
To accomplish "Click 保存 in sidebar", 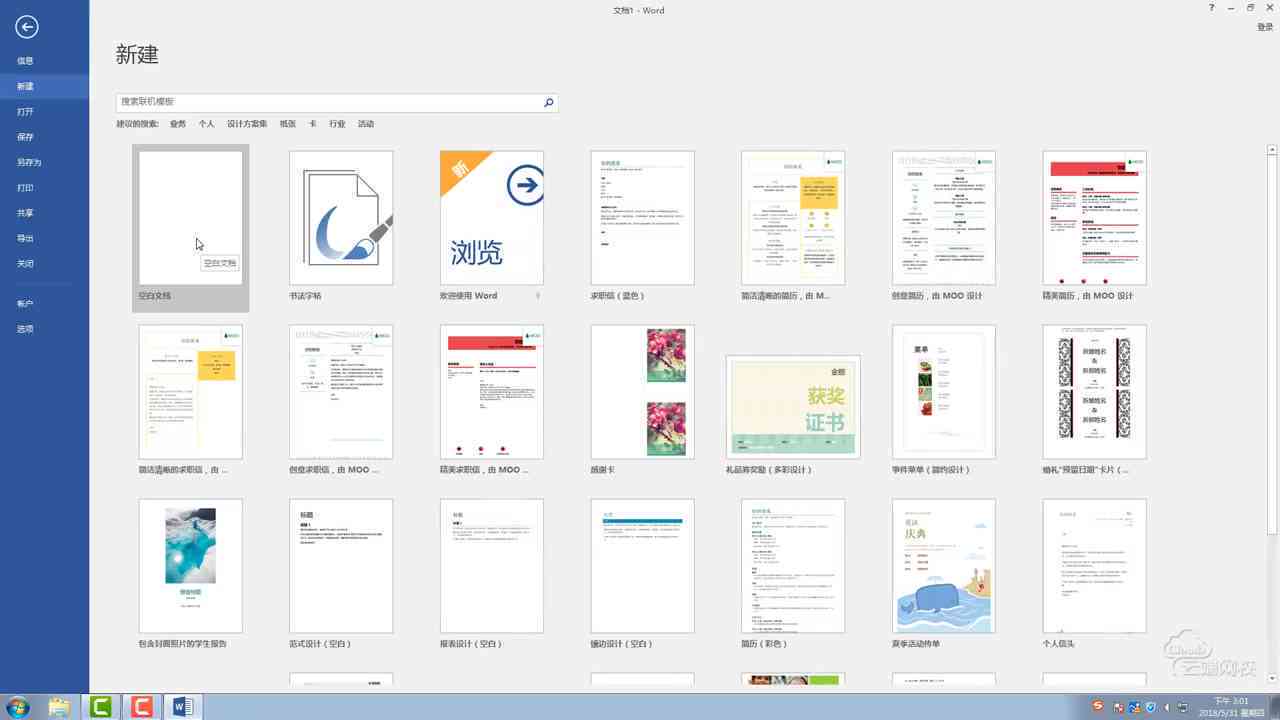I will coord(25,137).
